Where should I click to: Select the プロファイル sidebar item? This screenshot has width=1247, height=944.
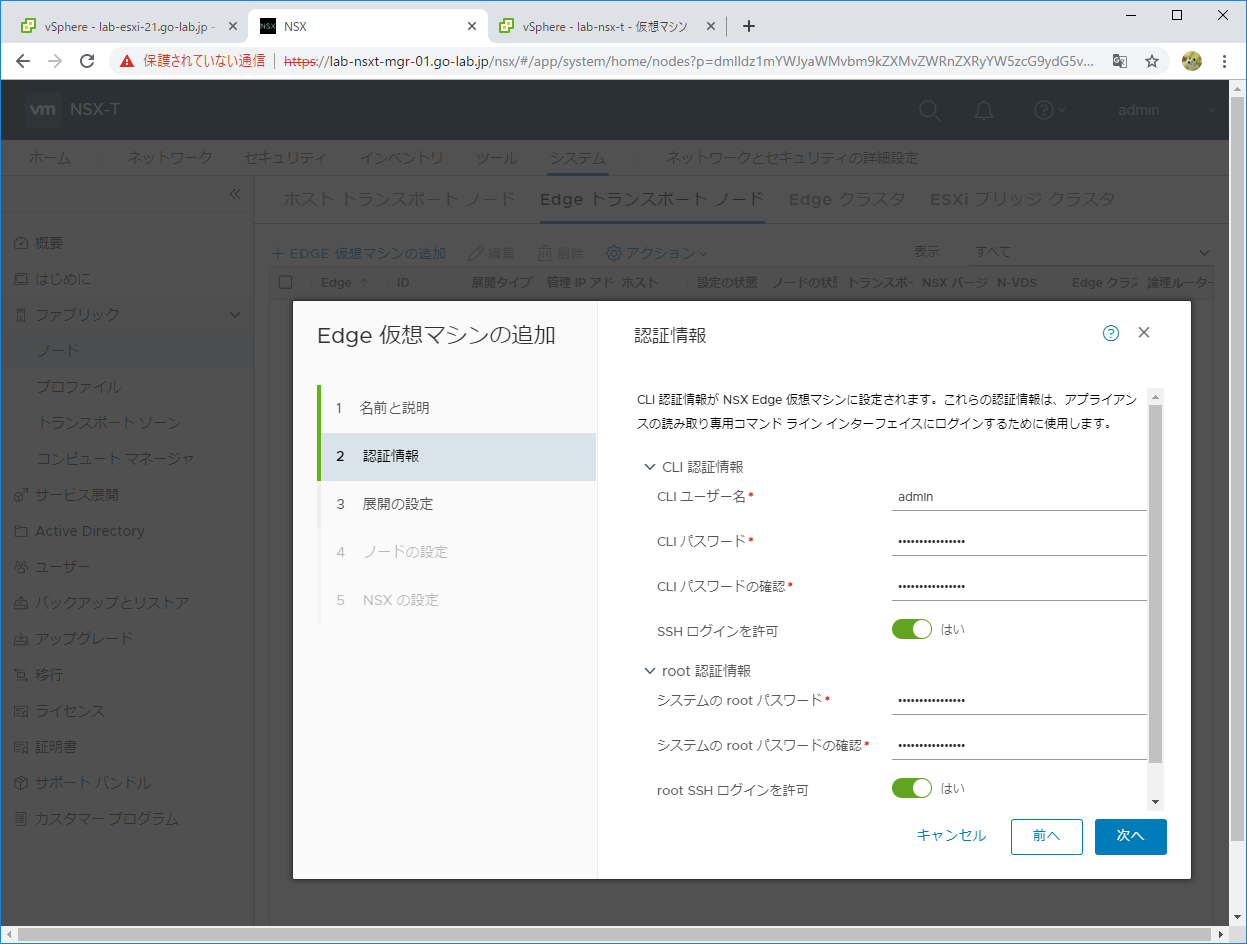tap(79, 387)
